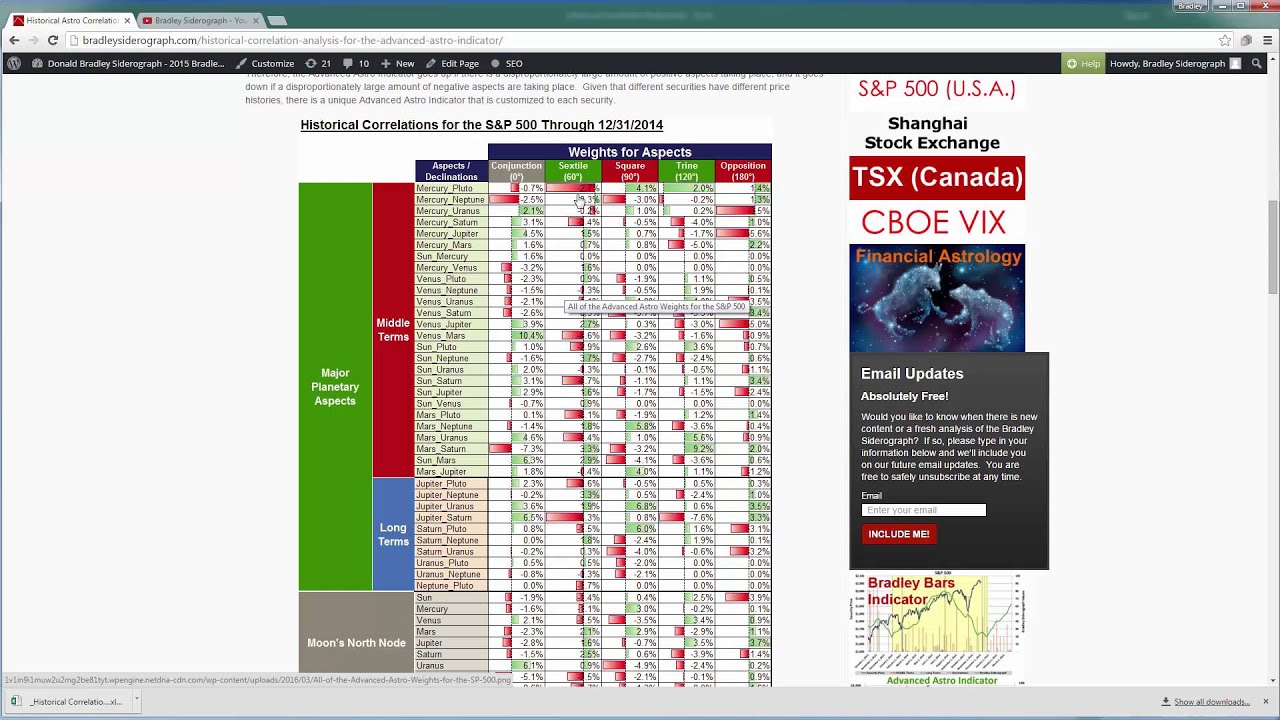Click the address bar URL
Screen dimensions: 1280x720
point(292,40)
